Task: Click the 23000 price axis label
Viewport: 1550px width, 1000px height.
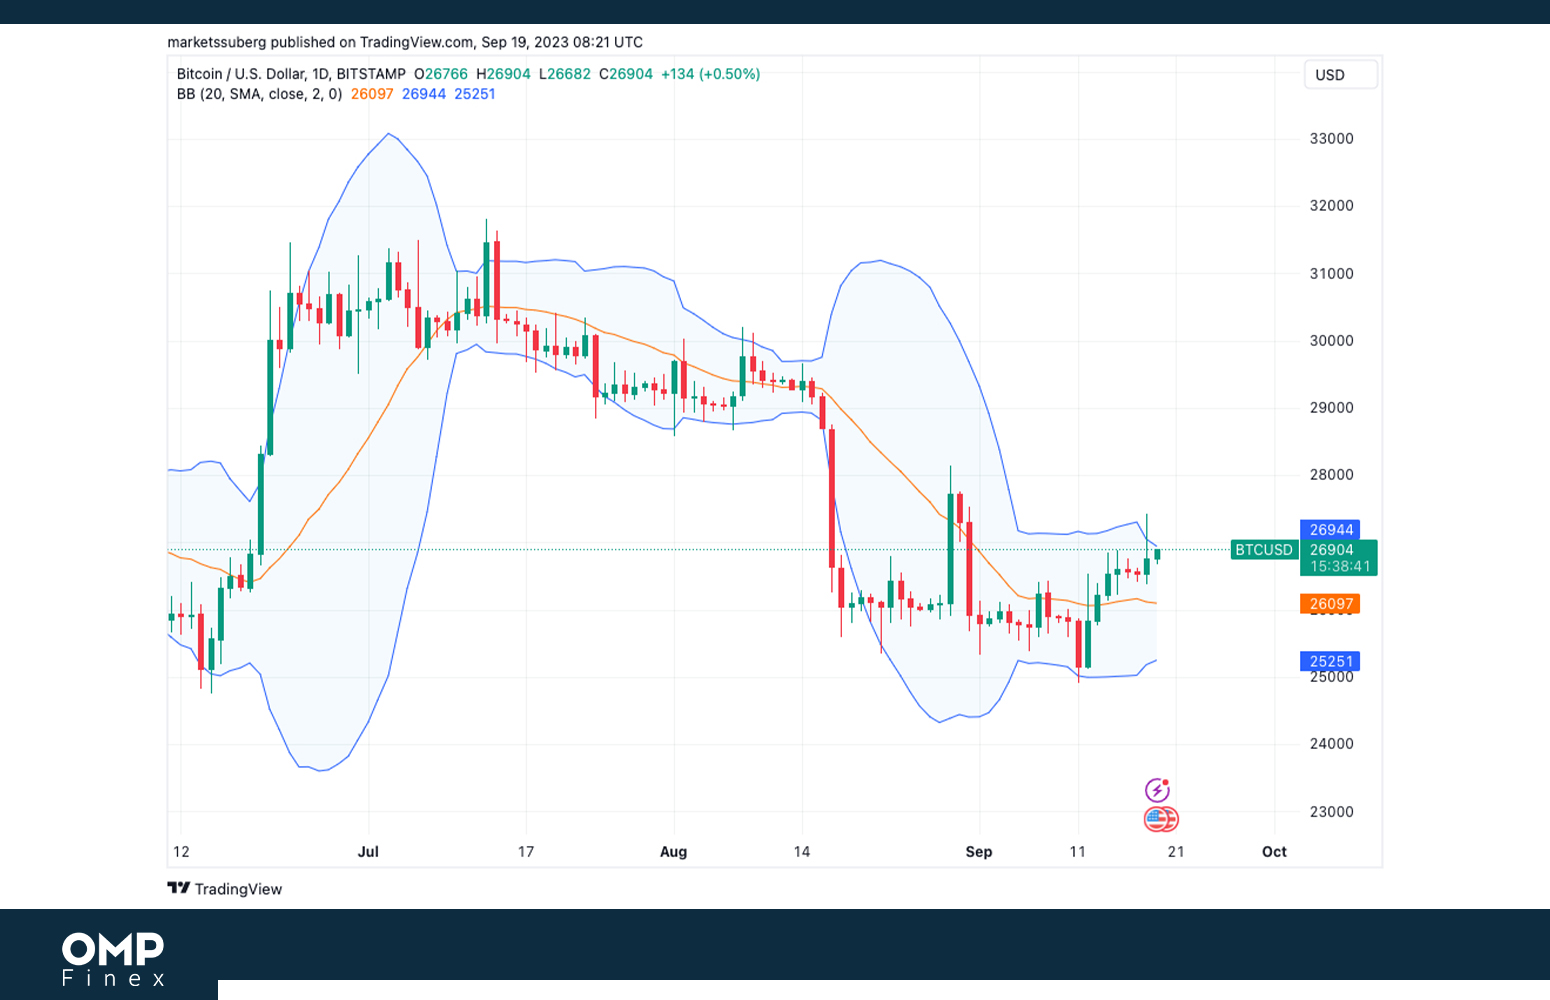Action: 1331,812
